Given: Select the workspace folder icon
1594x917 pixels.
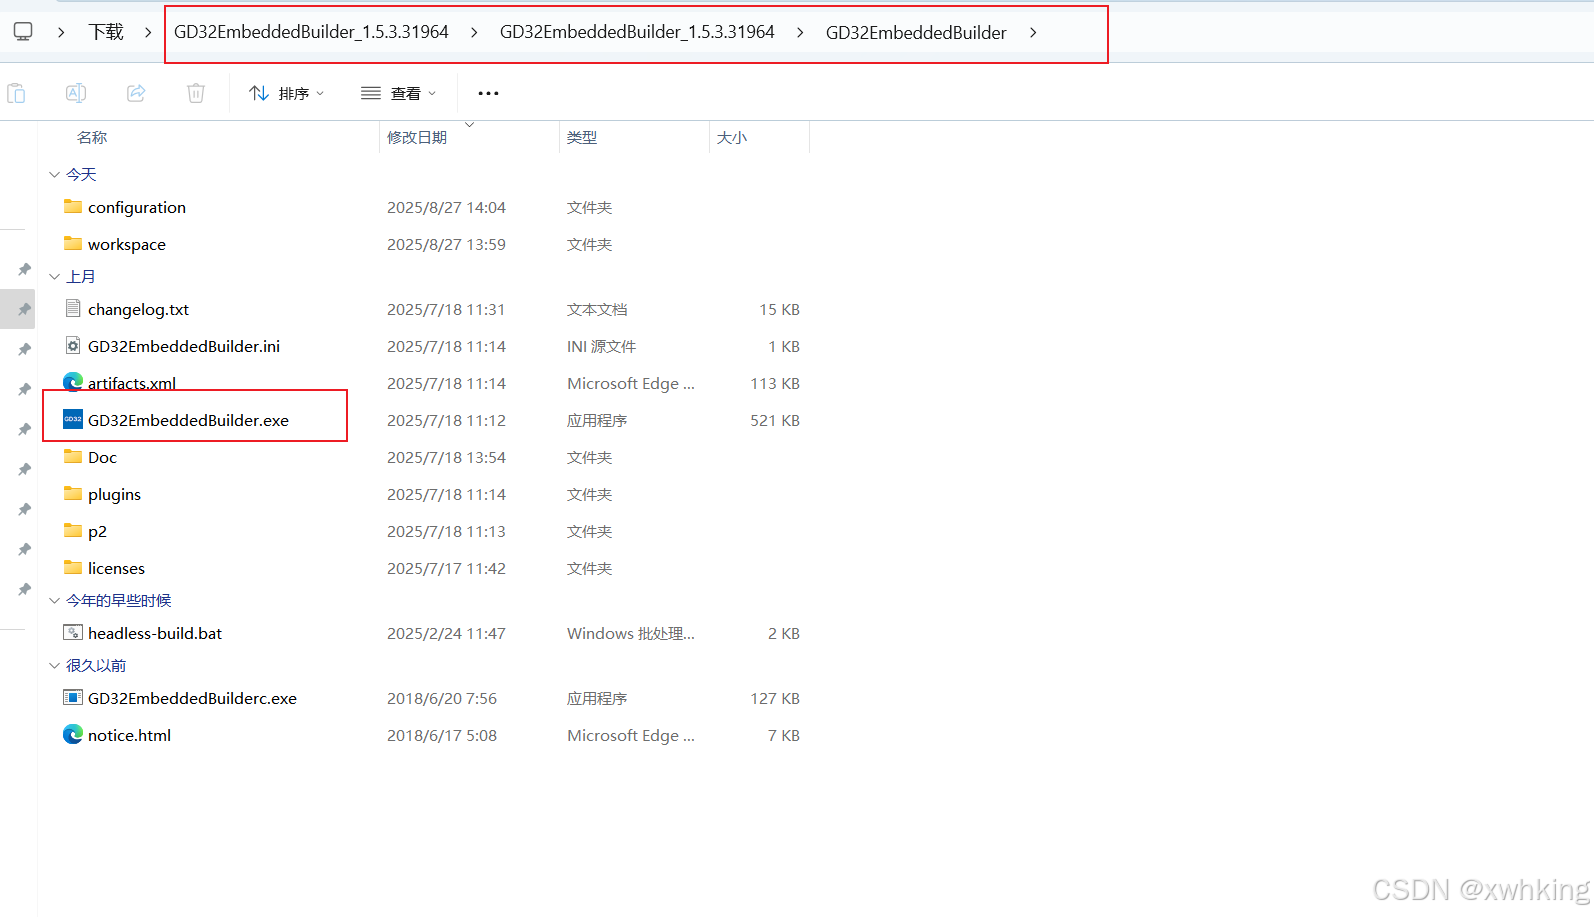Looking at the screenshot, I should pyautogui.click(x=73, y=244).
